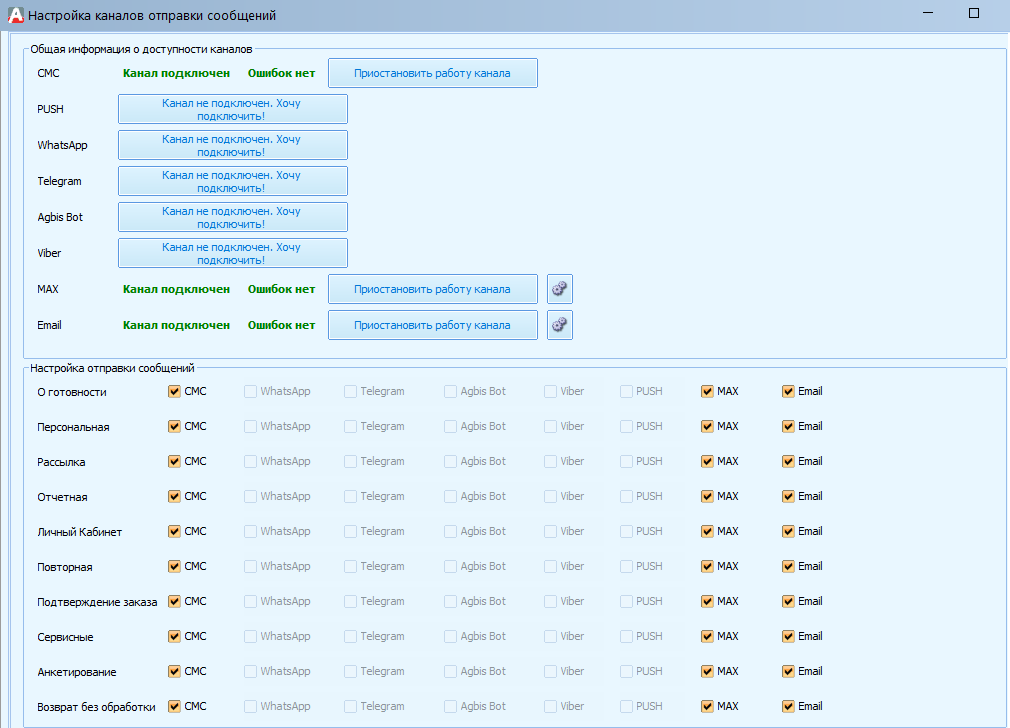Minimize the channel settings window
1010x728 pixels.
[928, 13]
